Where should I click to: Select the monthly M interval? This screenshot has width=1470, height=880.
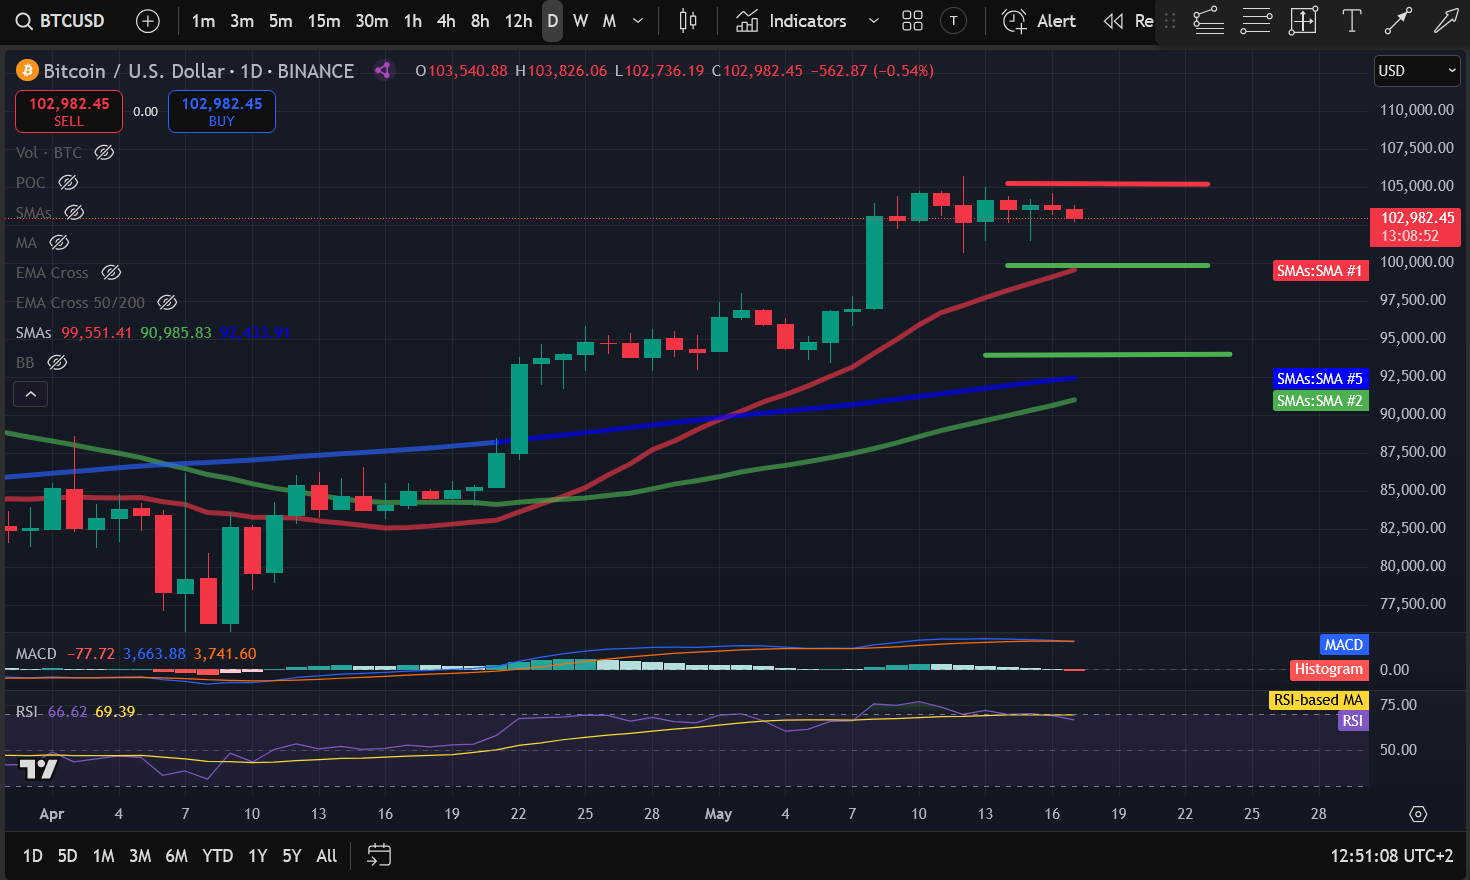pyautogui.click(x=609, y=21)
